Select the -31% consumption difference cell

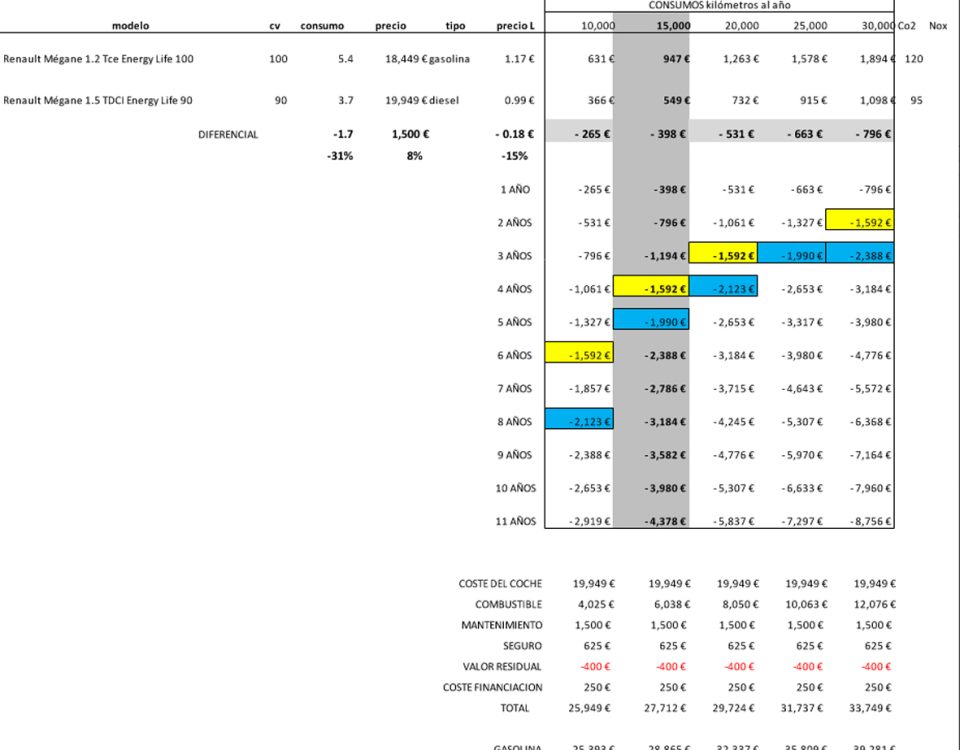point(340,156)
